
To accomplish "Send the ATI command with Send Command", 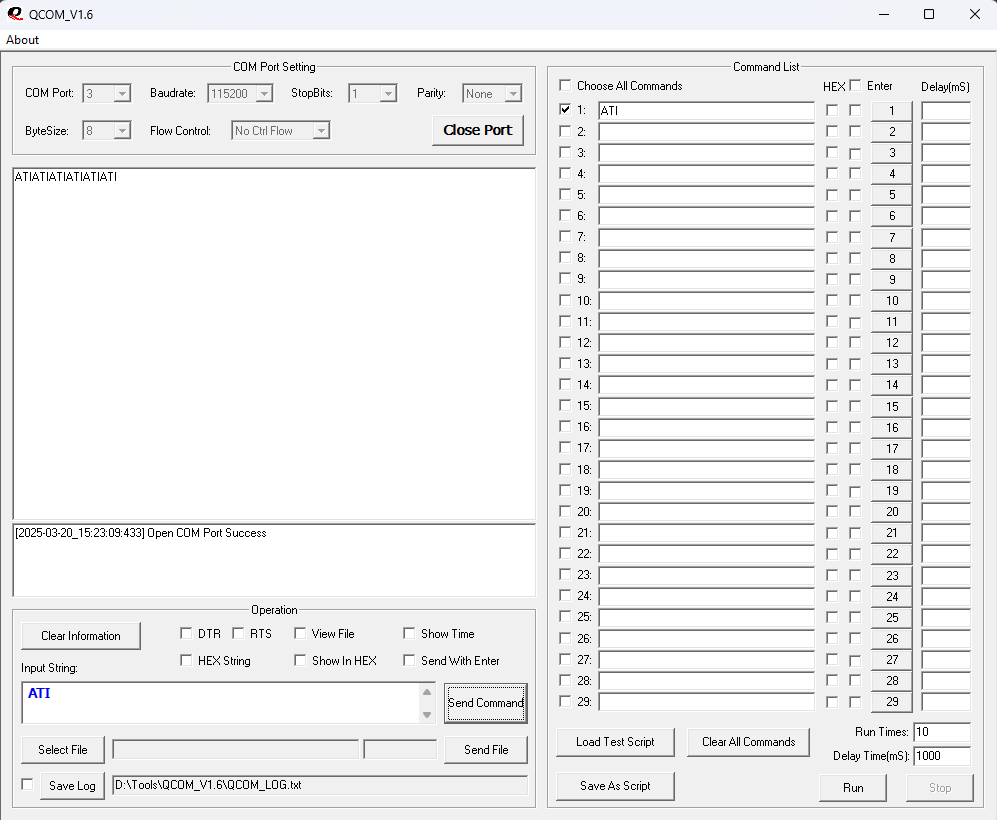I will (485, 703).
